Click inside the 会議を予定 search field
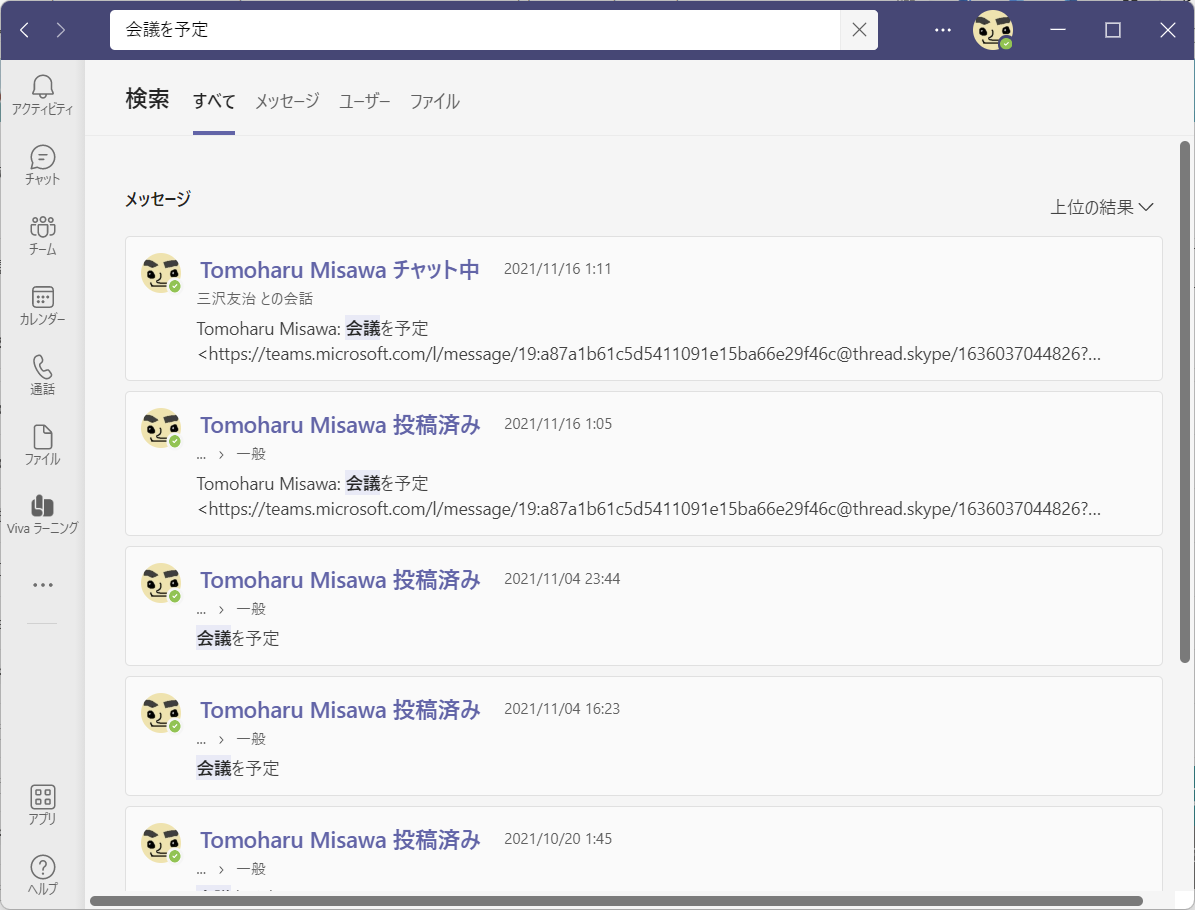Screen dimensions: 1195x910 (475, 30)
